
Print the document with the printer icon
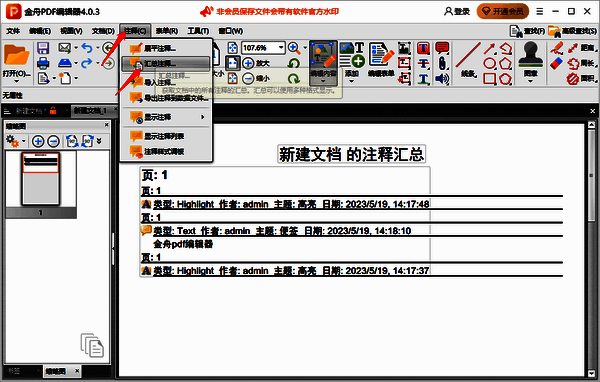[x=43, y=63]
